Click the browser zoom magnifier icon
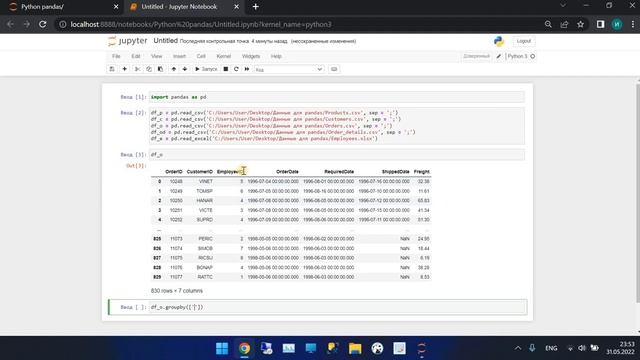 point(548,24)
